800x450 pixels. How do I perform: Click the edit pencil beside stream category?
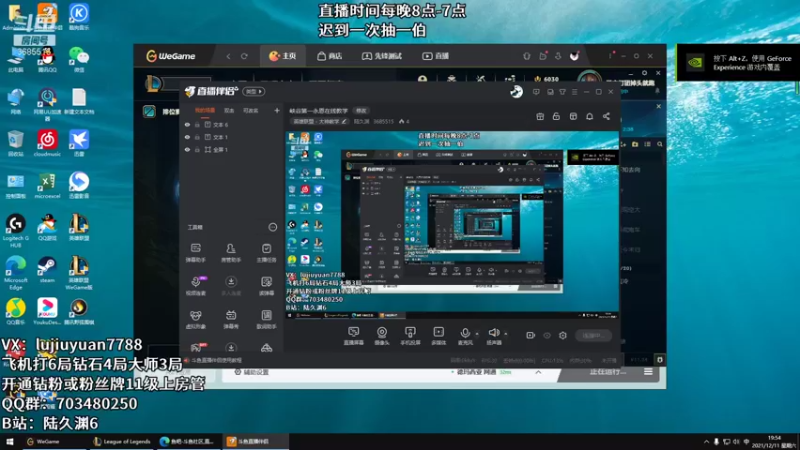tap(344, 121)
